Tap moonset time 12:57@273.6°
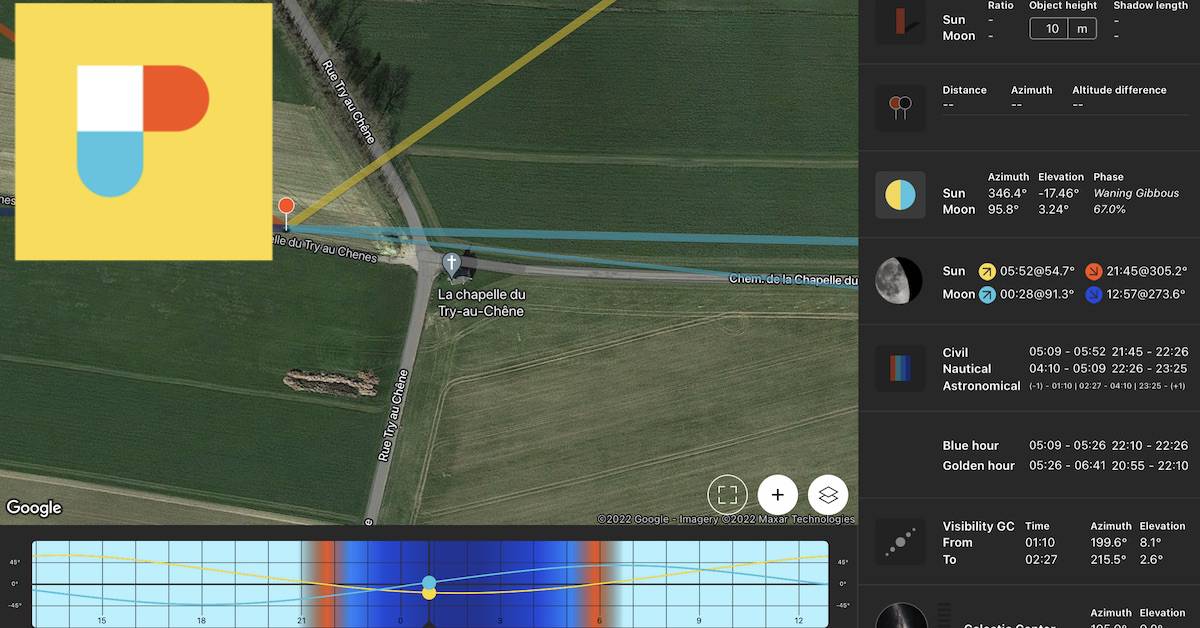 pos(1147,294)
